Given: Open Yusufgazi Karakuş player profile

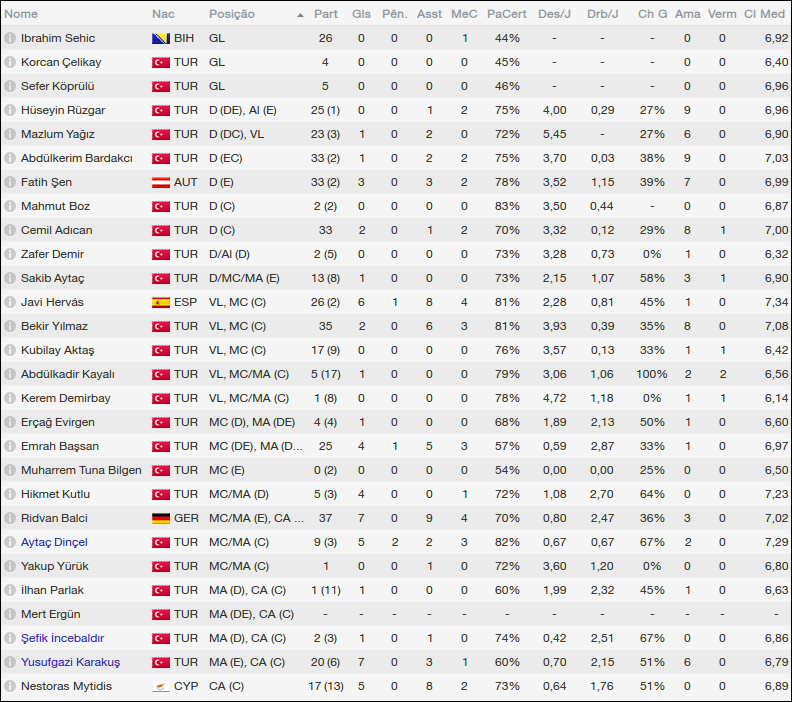Looking at the screenshot, I should 70,662.
